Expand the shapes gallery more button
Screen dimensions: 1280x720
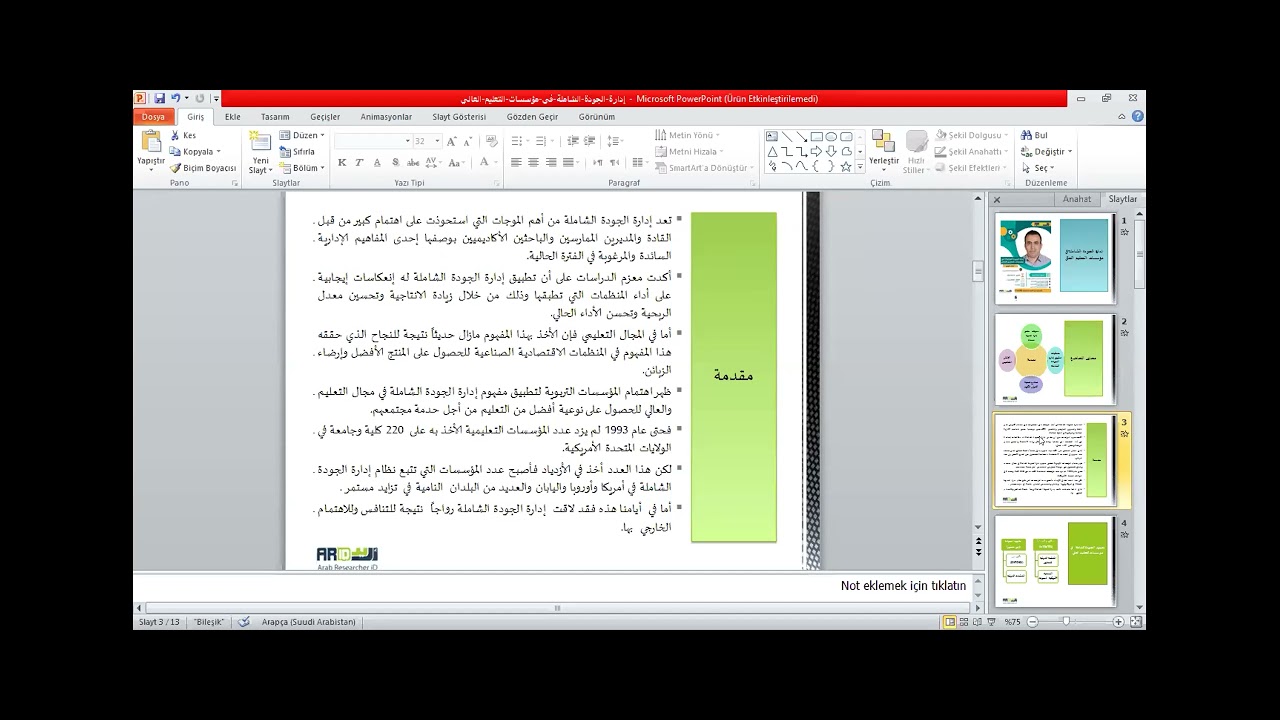point(860,166)
